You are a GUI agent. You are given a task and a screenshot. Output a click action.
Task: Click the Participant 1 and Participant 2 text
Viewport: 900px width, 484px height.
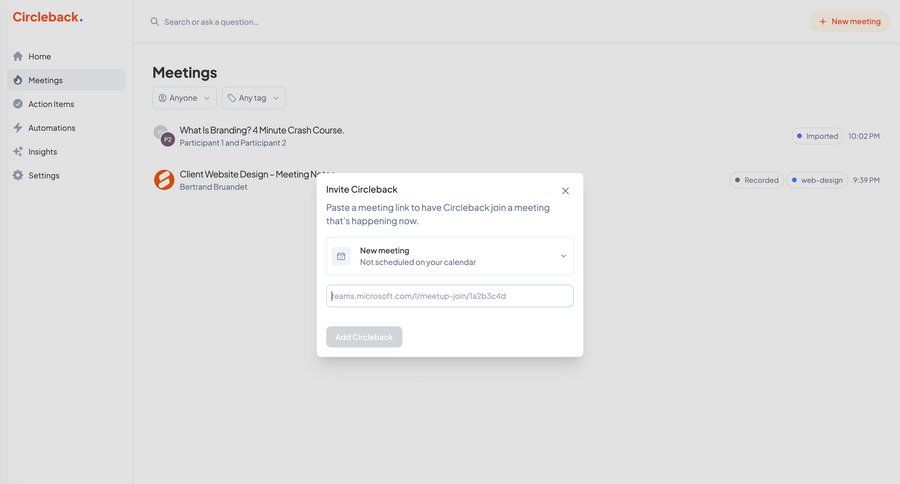pyautogui.click(x=232, y=143)
